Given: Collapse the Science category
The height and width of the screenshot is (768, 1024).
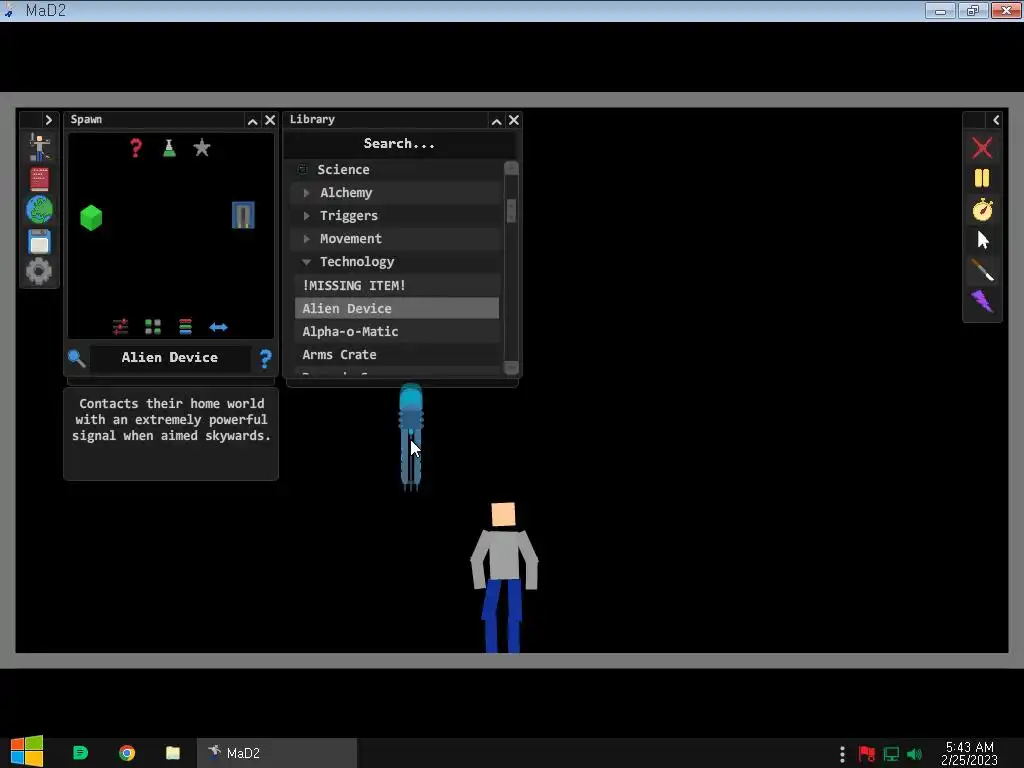Looking at the screenshot, I should pos(302,170).
